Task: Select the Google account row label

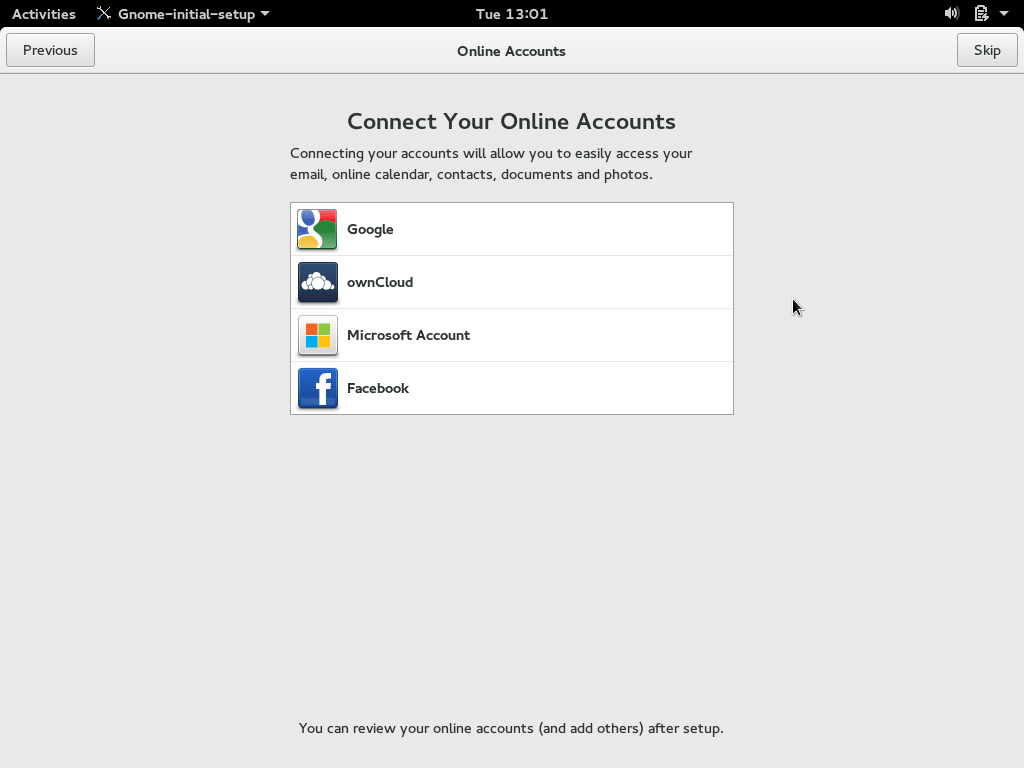Action: [x=370, y=229]
